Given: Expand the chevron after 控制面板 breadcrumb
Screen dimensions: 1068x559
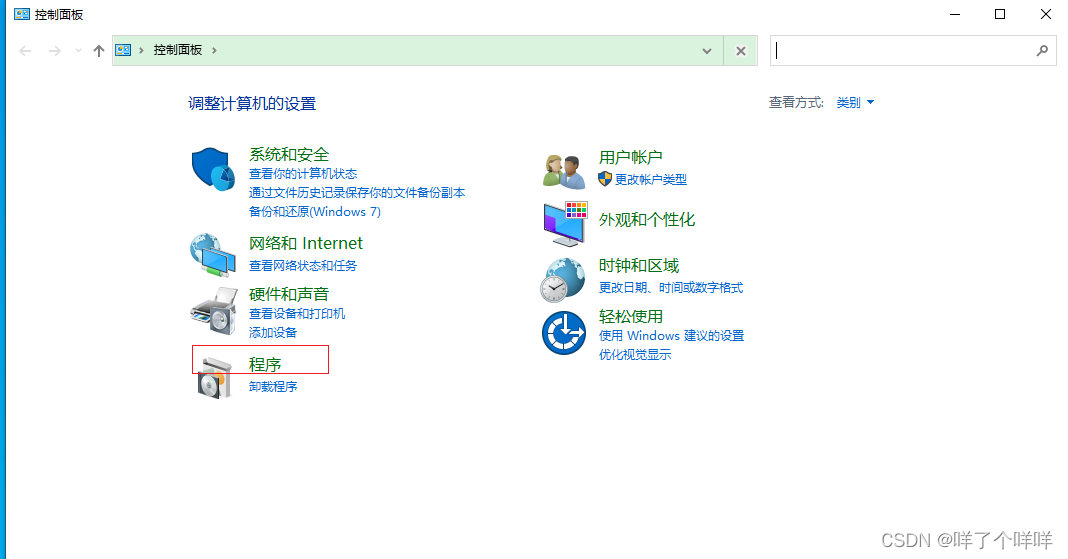Looking at the screenshot, I should (214, 50).
